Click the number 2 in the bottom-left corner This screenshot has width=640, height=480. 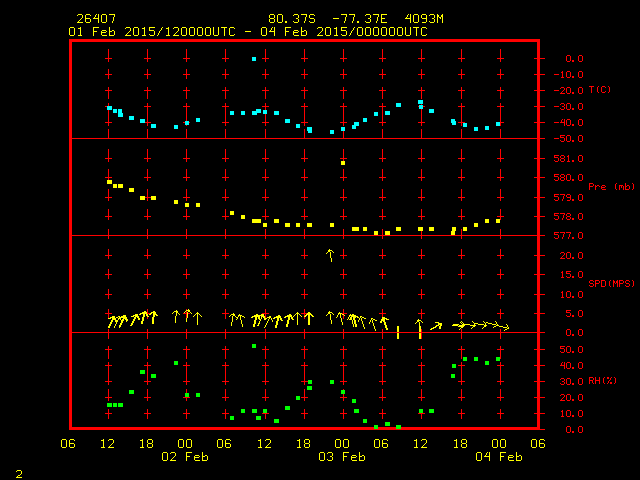(19, 474)
